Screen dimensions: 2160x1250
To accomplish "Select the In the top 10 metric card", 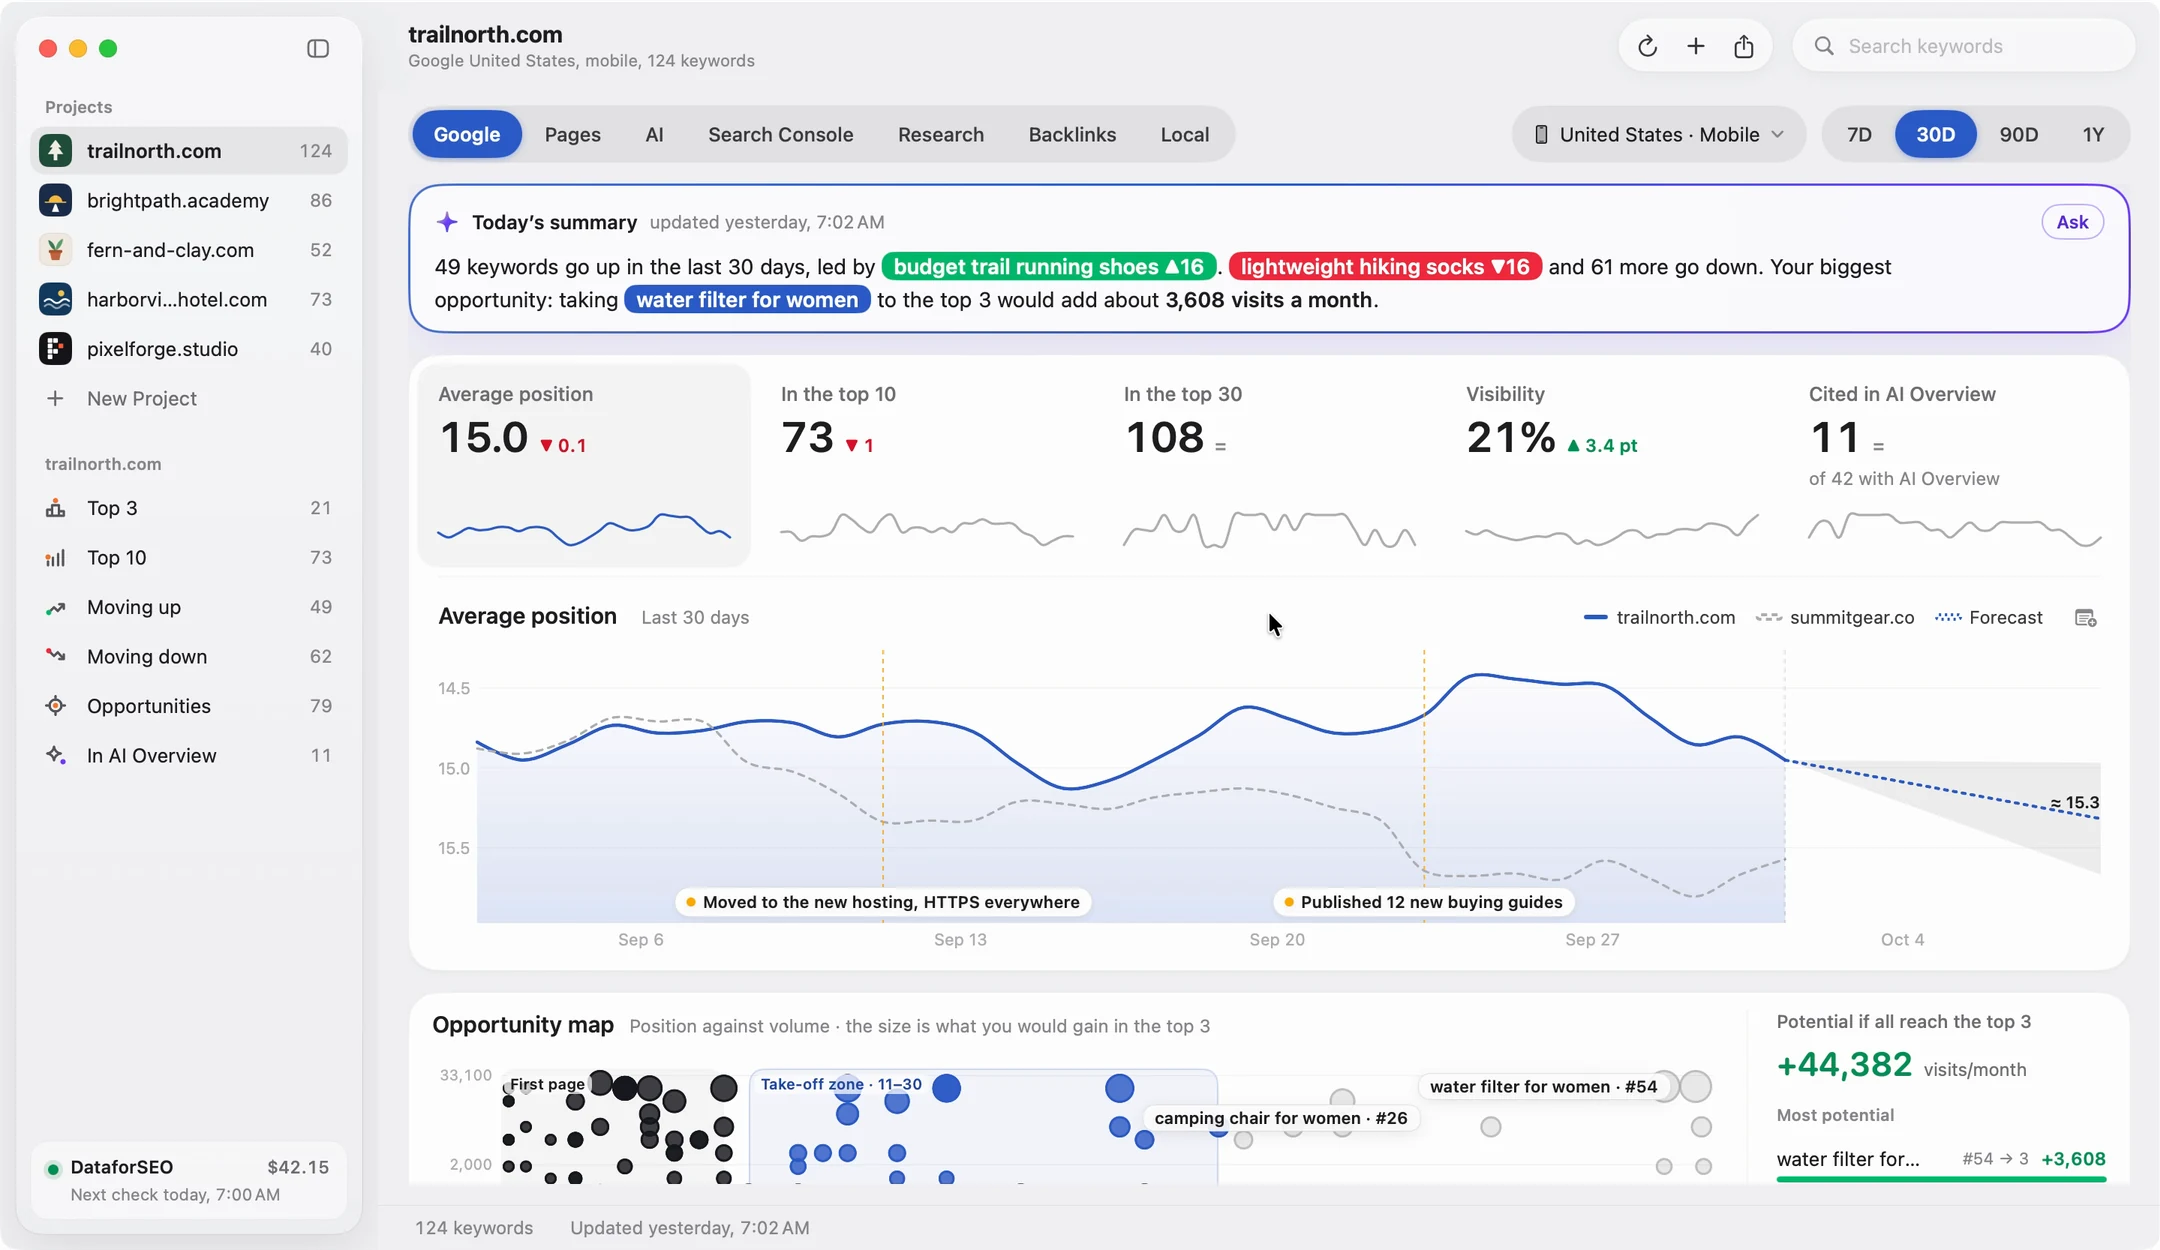I will 926,466.
